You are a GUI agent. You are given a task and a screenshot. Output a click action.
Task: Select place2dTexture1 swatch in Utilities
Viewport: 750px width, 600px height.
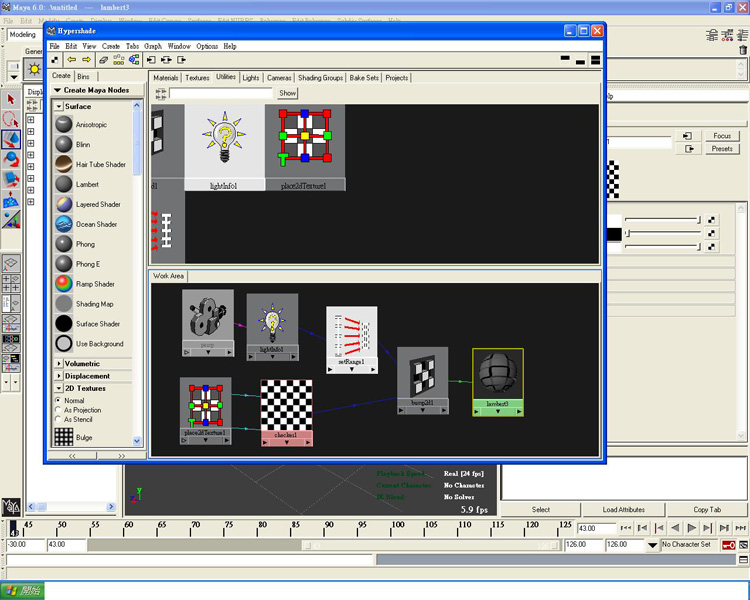click(305, 147)
